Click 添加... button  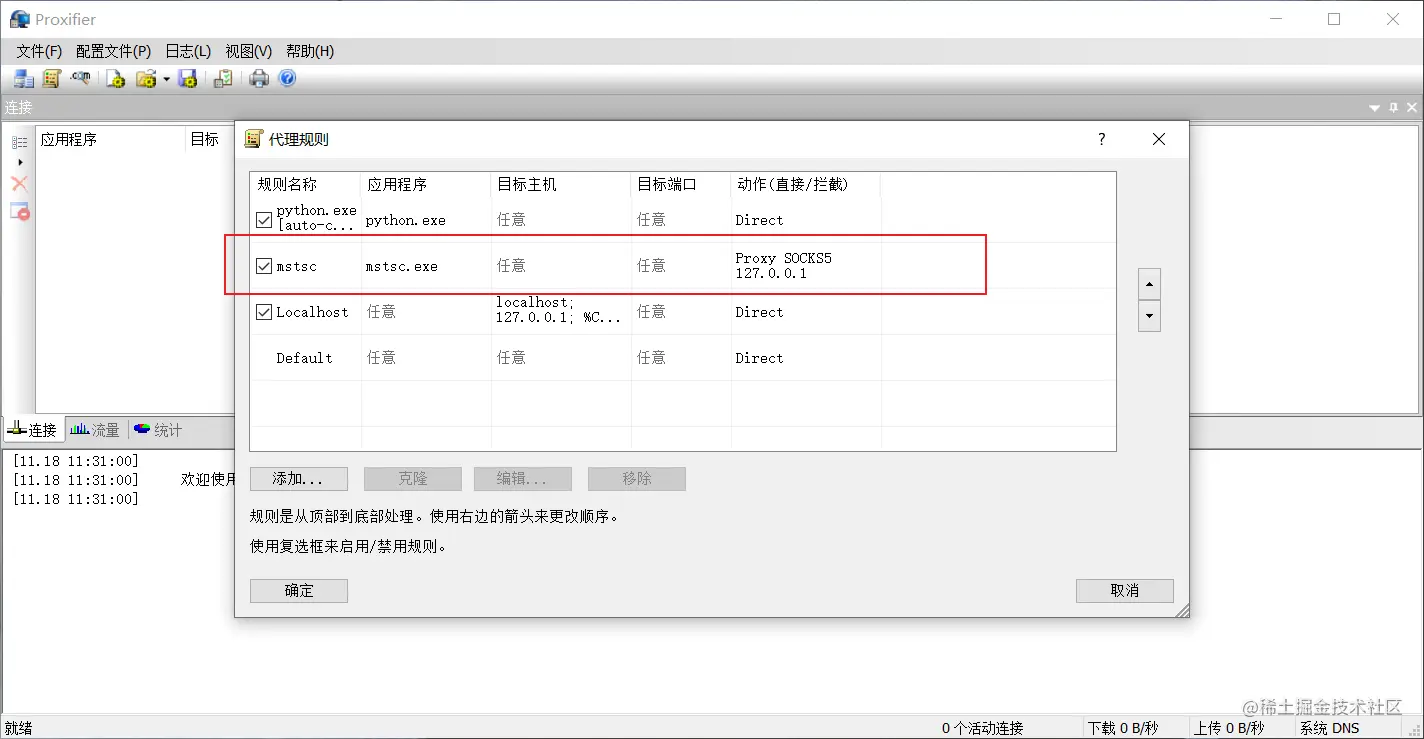[299, 479]
